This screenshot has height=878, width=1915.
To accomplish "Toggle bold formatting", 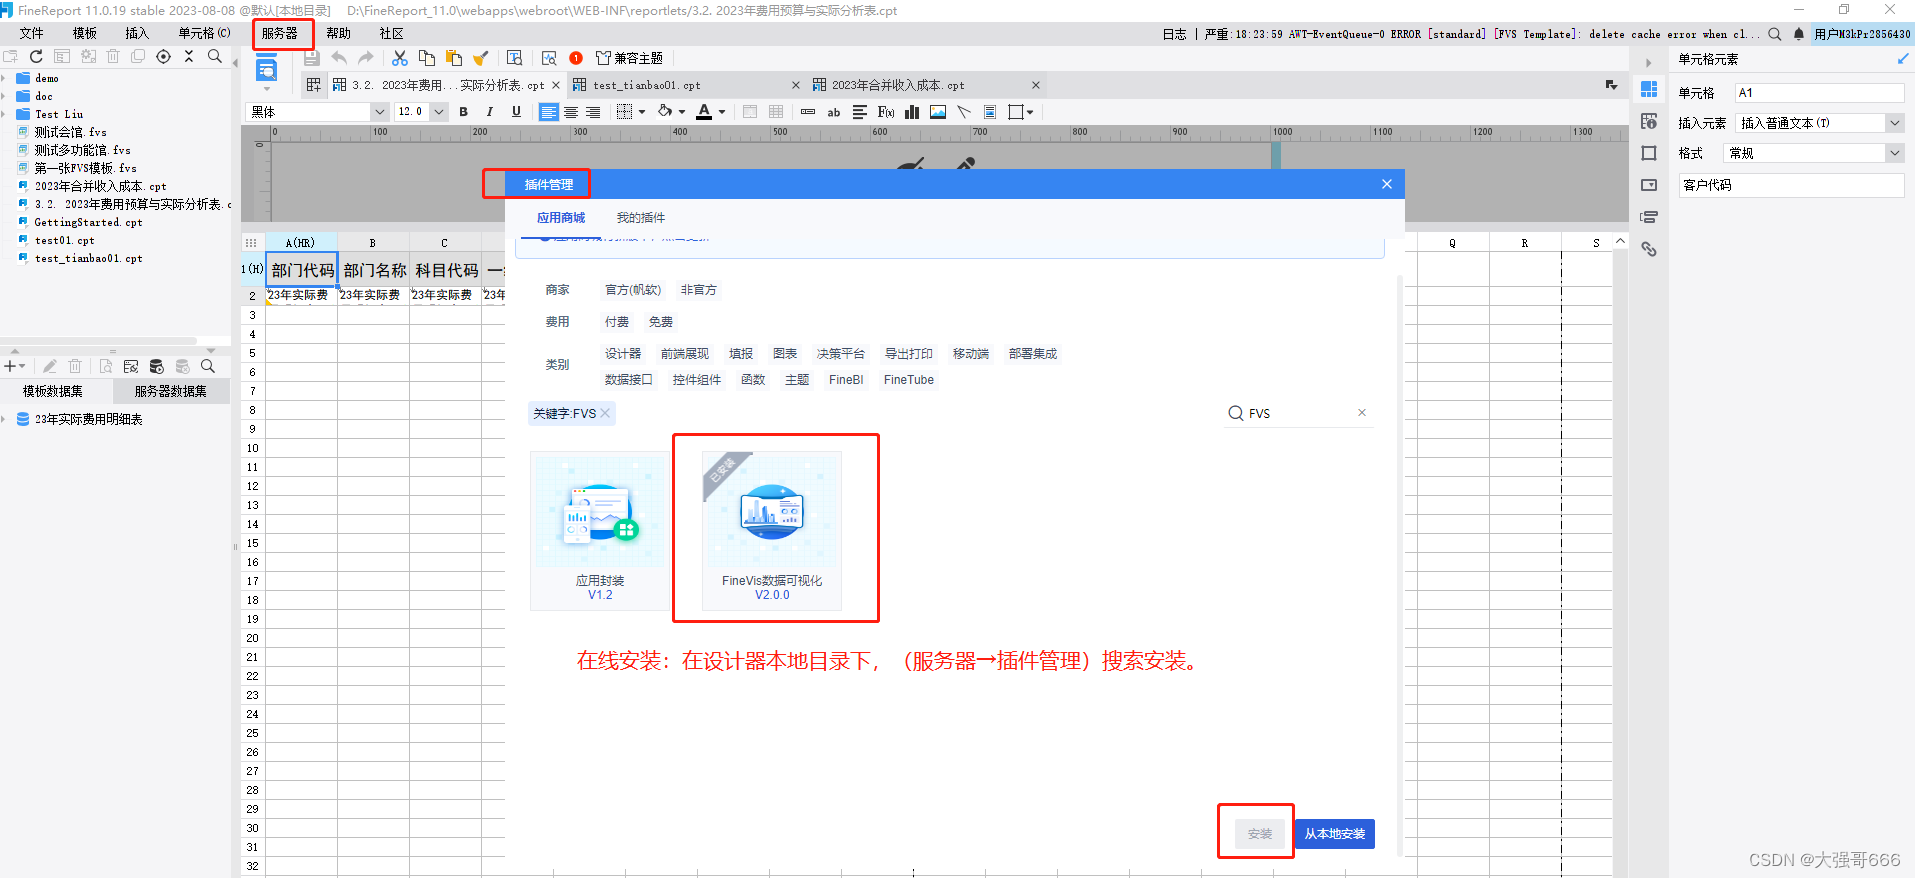I will click(x=464, y=112).
